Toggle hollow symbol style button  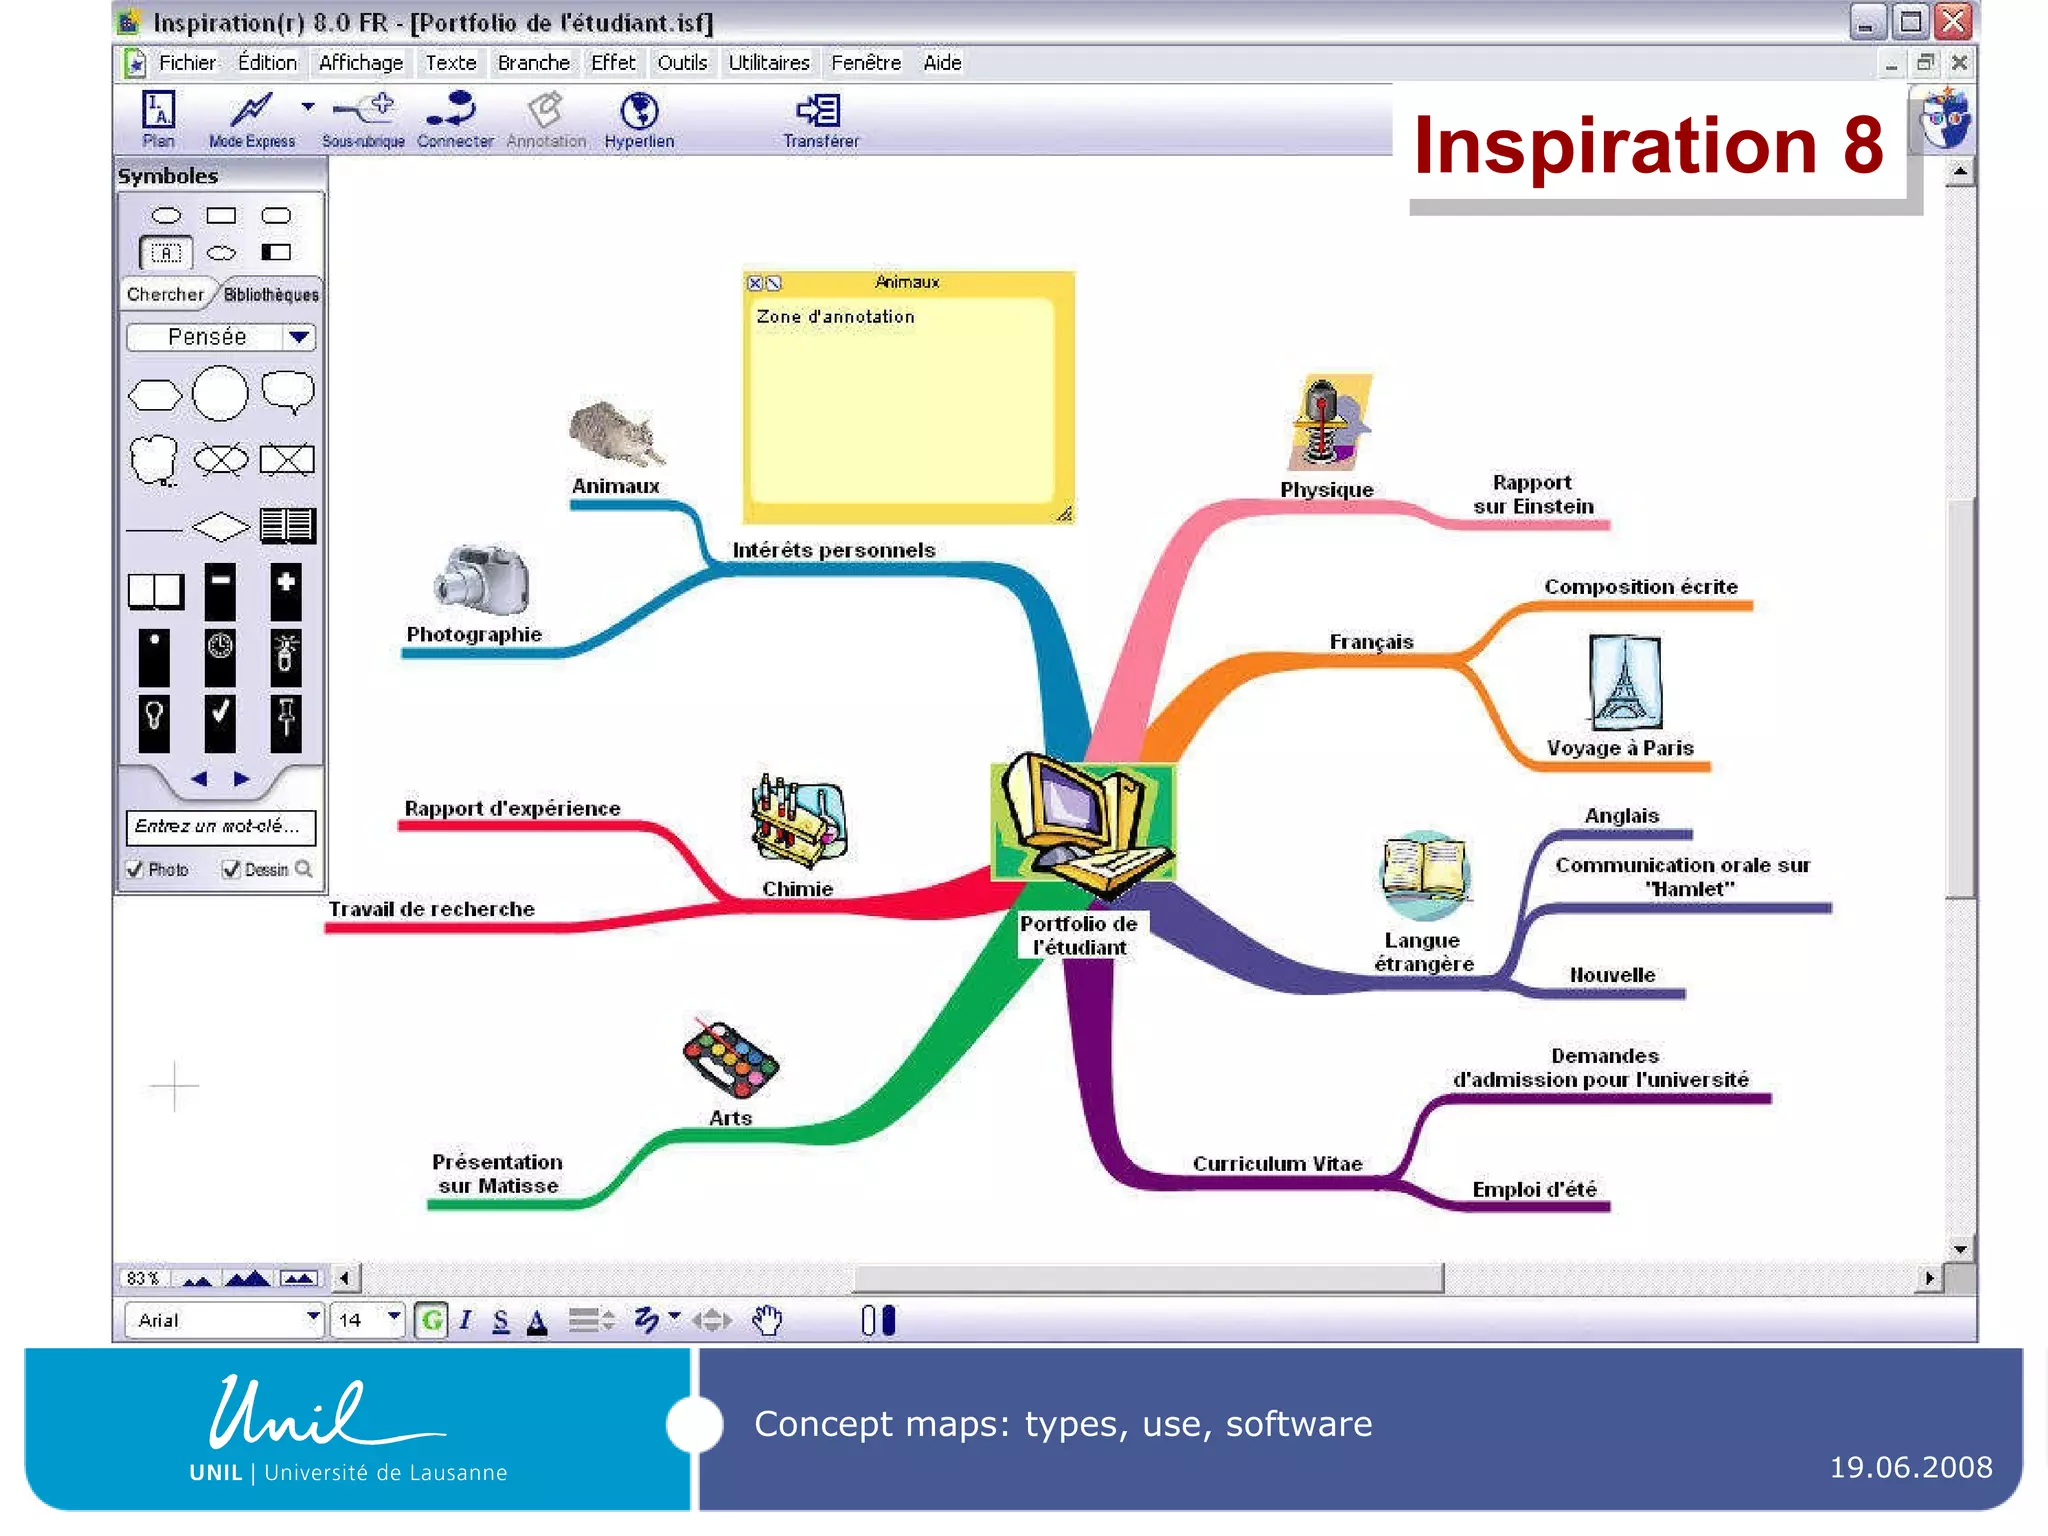coord(868,1321)
